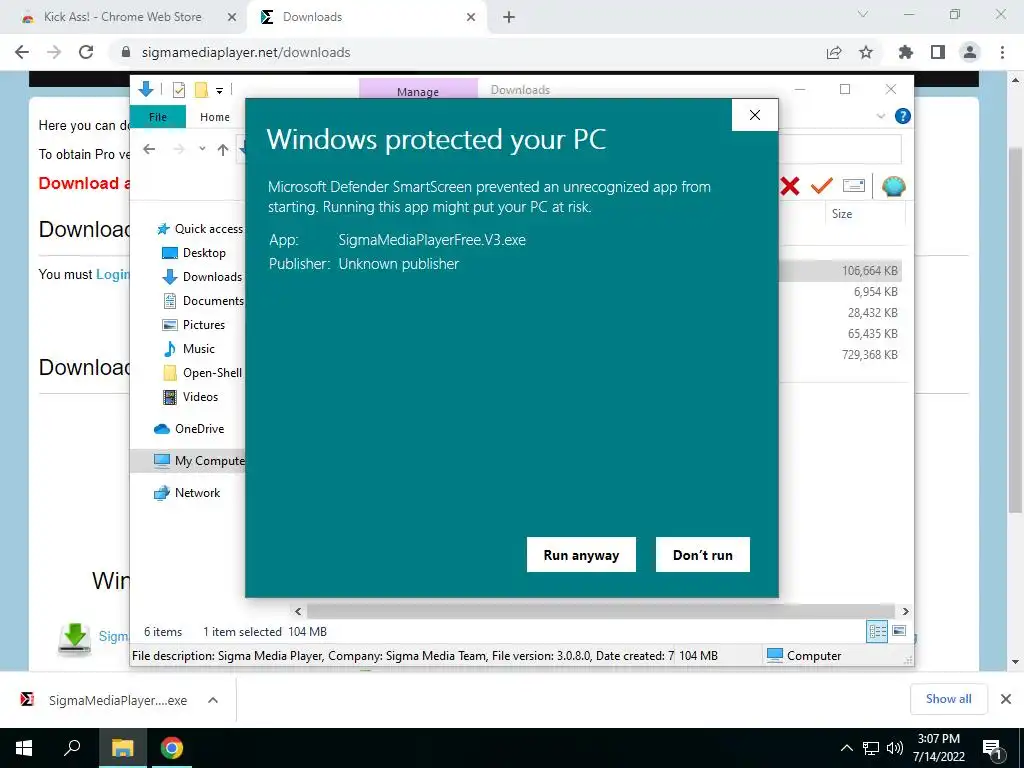Screen dimensions: 1024x768
Task: Select Network in navigation pane
Action: pos(187,493)
